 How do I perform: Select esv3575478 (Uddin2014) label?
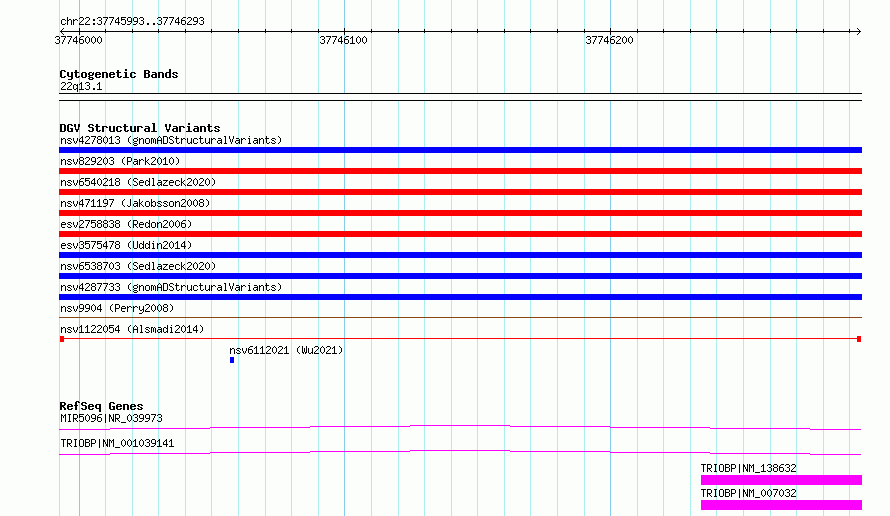[126, 245]
